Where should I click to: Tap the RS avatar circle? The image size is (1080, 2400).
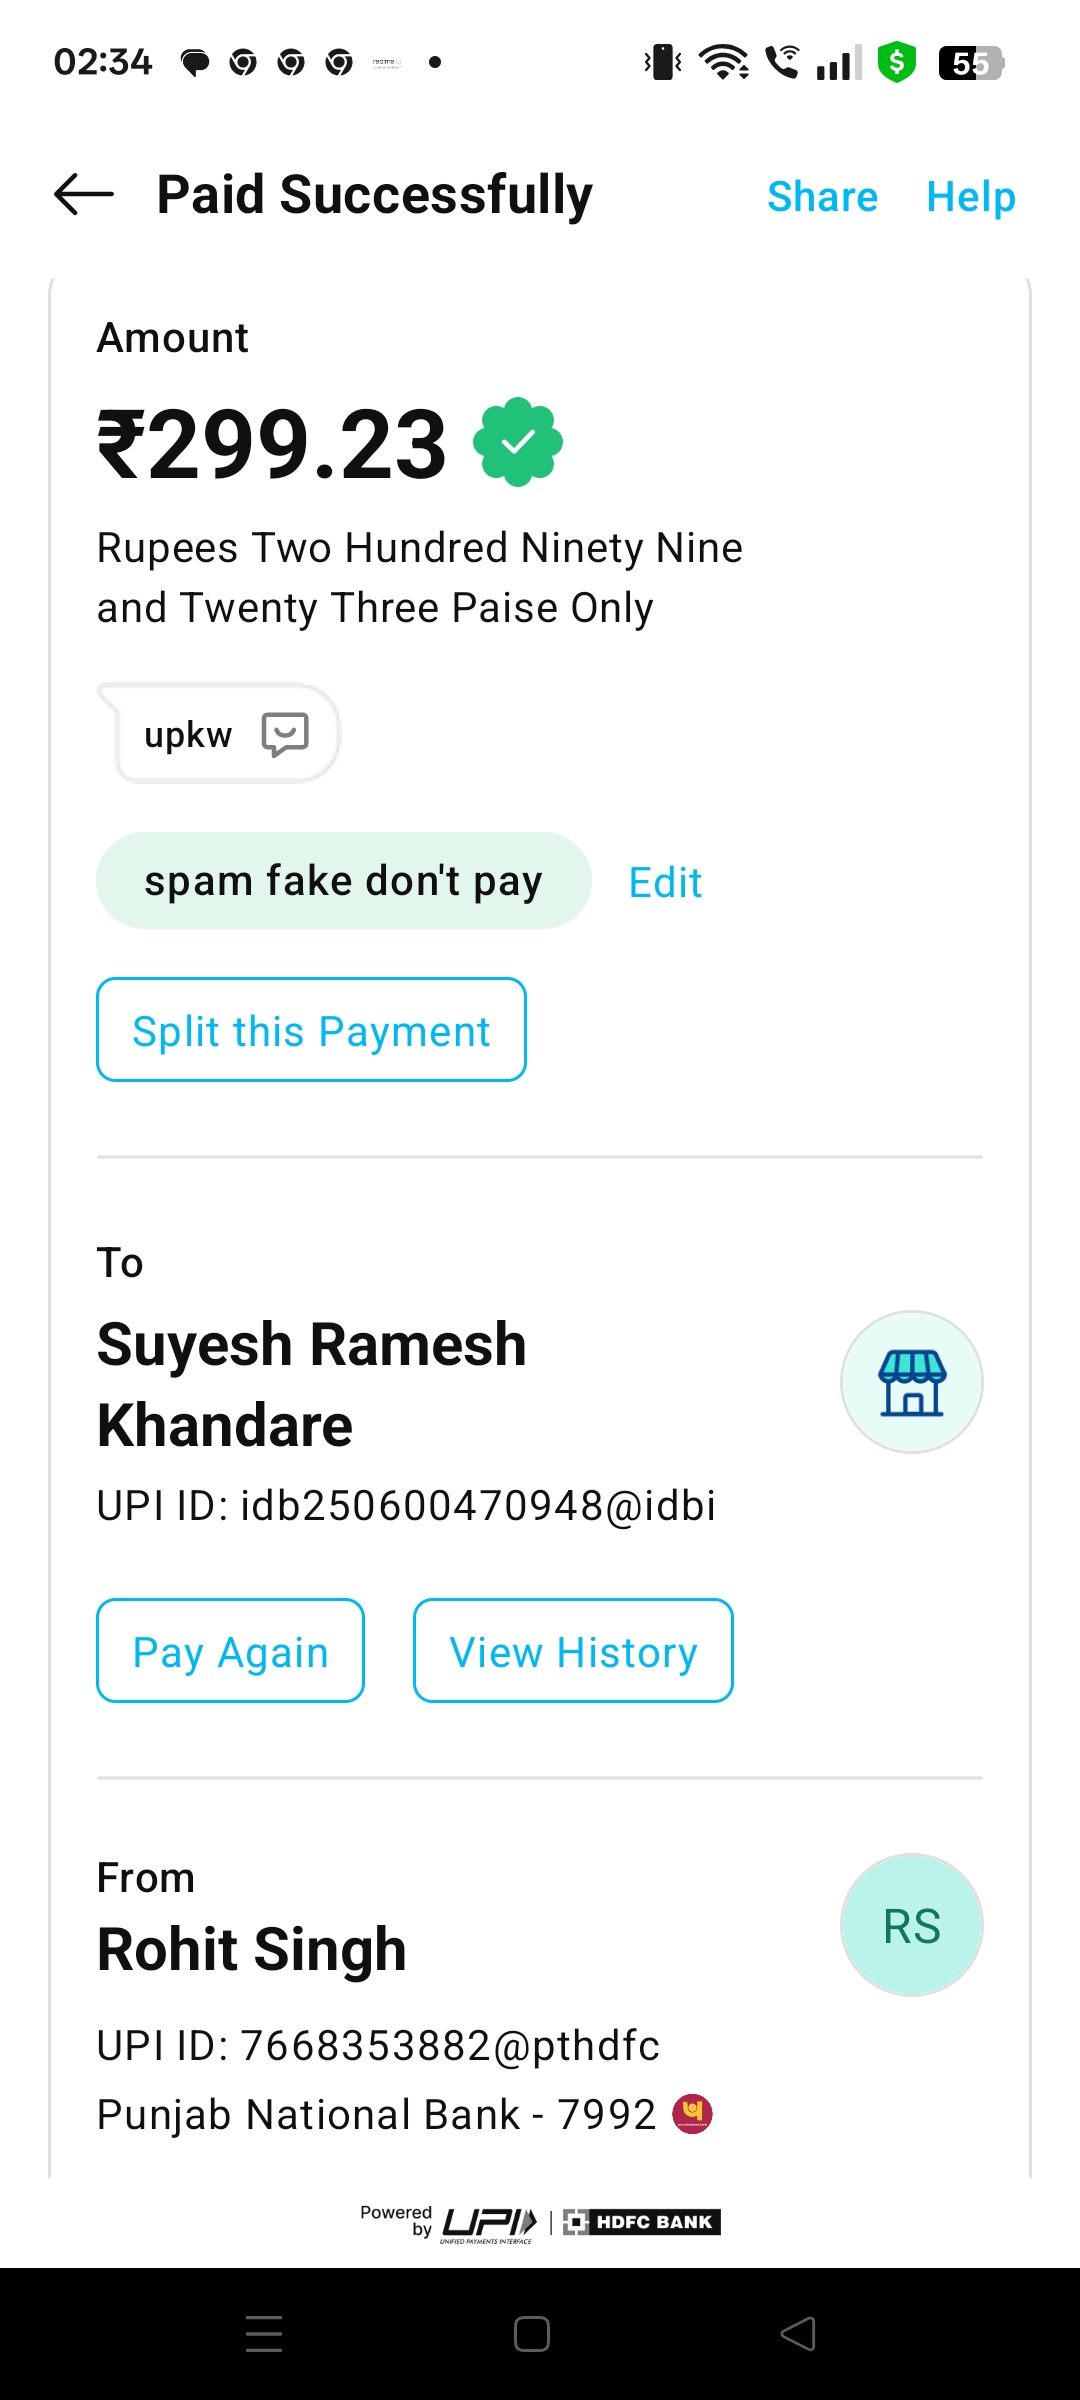pyautogui.click(x=911, y=1925)
